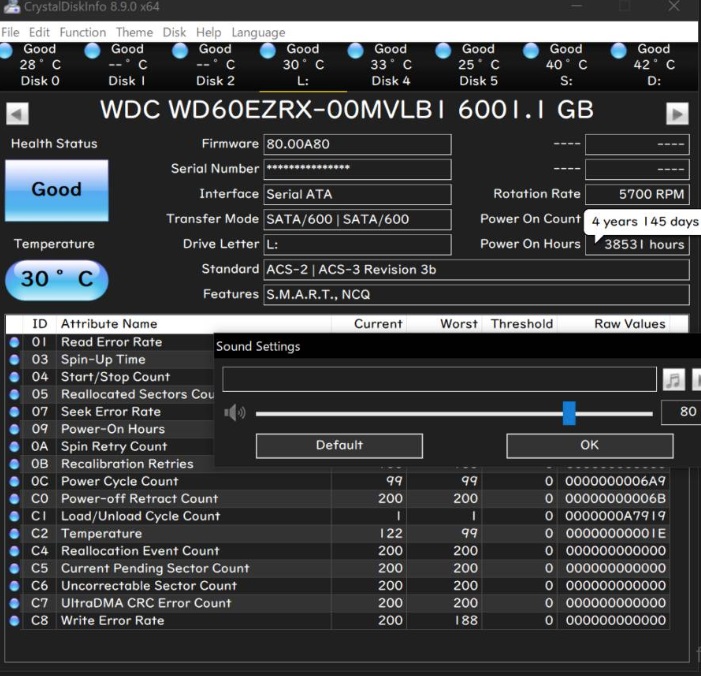Open the Disk menu
The height and width of the screenshot is (676, 701).
(174, 32)
